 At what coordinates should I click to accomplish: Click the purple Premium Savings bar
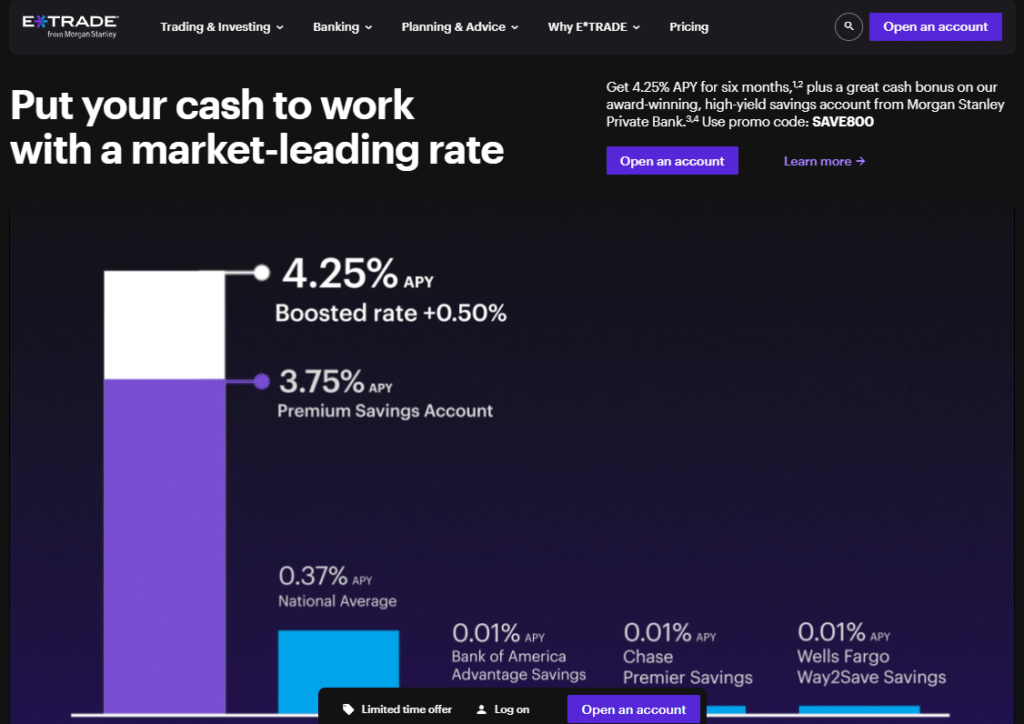pos(165,546)
